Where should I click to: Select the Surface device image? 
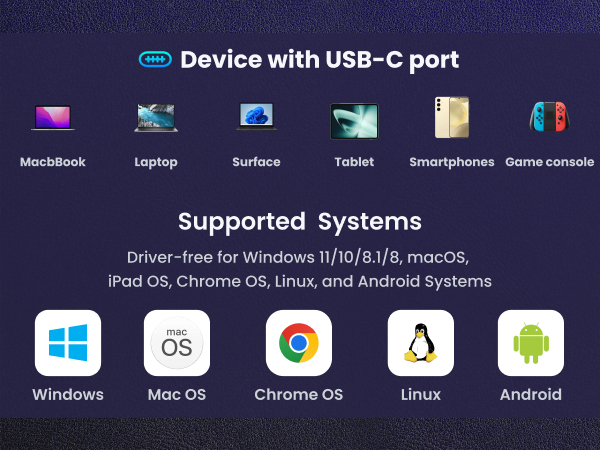tap(256, 117)
